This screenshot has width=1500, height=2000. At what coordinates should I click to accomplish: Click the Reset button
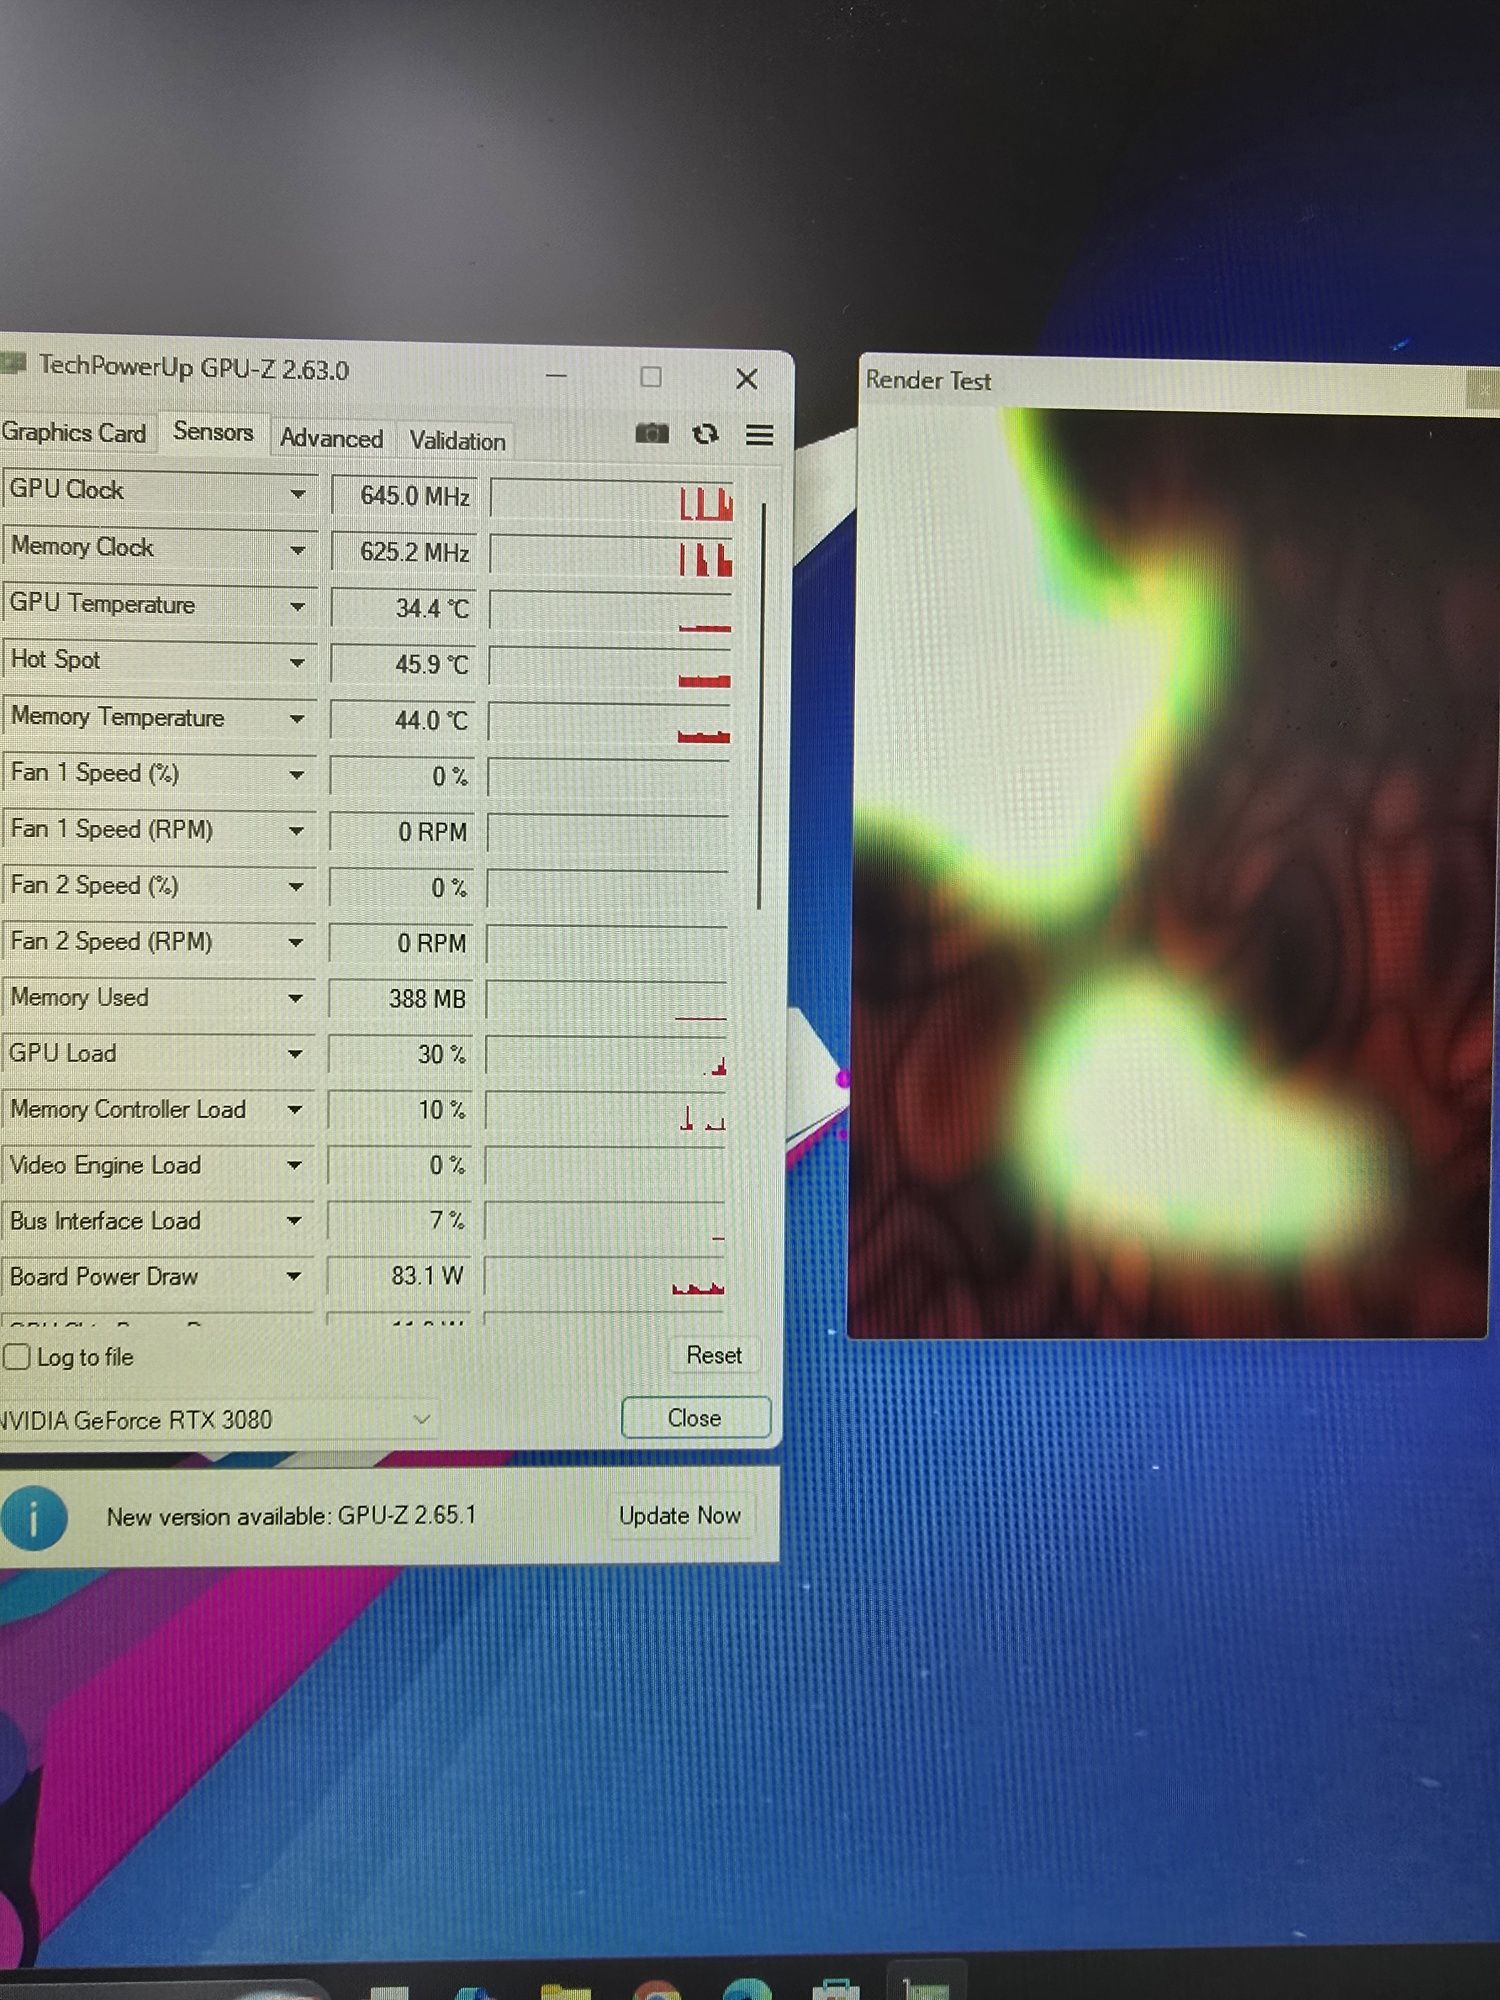[x=714, y=1355]
